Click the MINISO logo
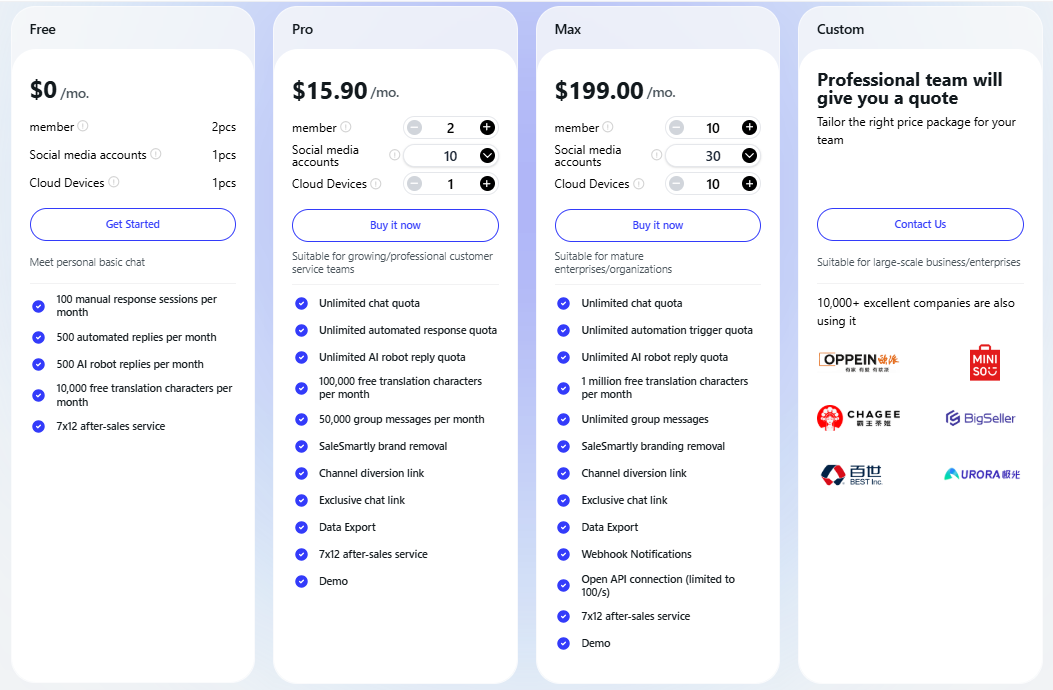Viewport: 1053px width, 690px height. [x=984, y=362]
